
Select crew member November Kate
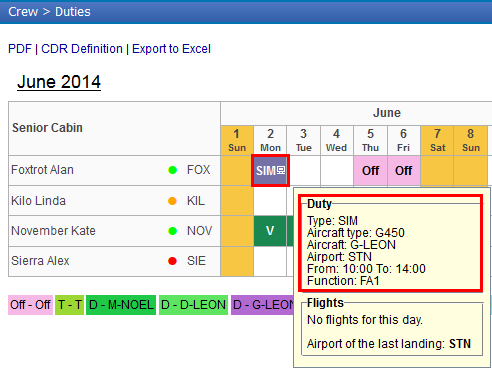click(53, 231)
